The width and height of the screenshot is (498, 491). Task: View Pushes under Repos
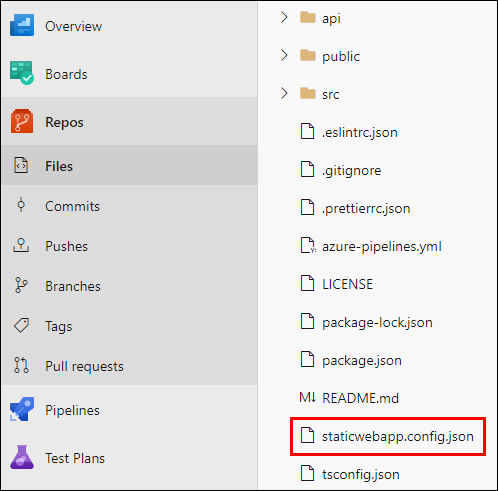(x=67, y=246)
